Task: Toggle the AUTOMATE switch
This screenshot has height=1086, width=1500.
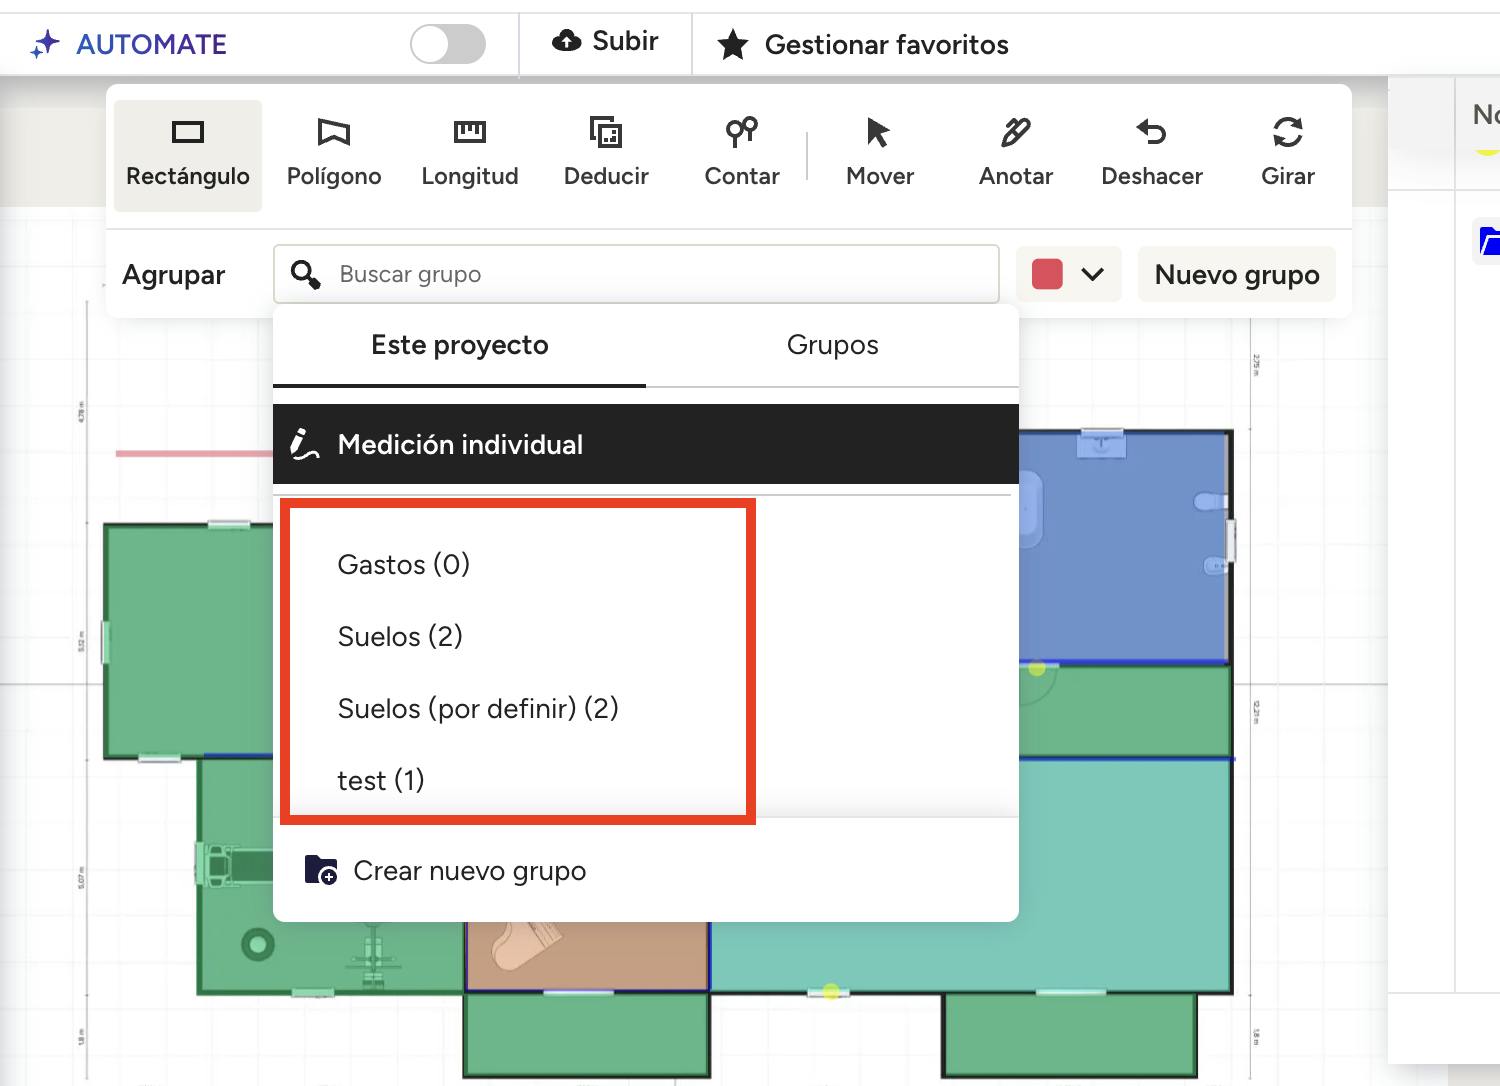Action: pos(448,44)
